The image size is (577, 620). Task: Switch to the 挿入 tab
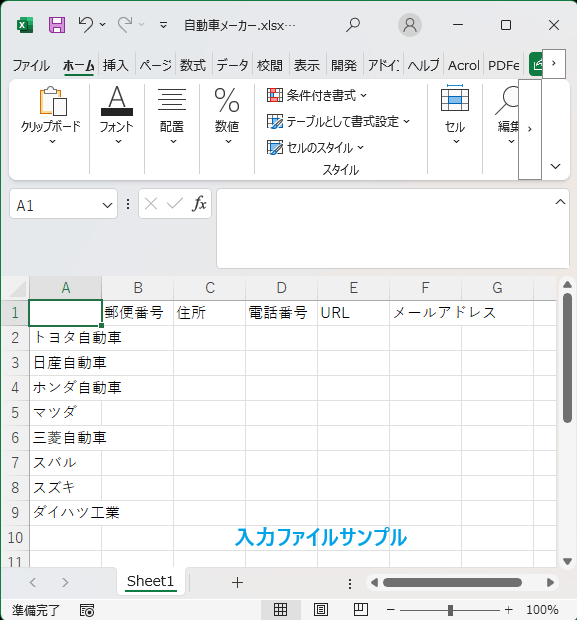[x=116, y=65]
